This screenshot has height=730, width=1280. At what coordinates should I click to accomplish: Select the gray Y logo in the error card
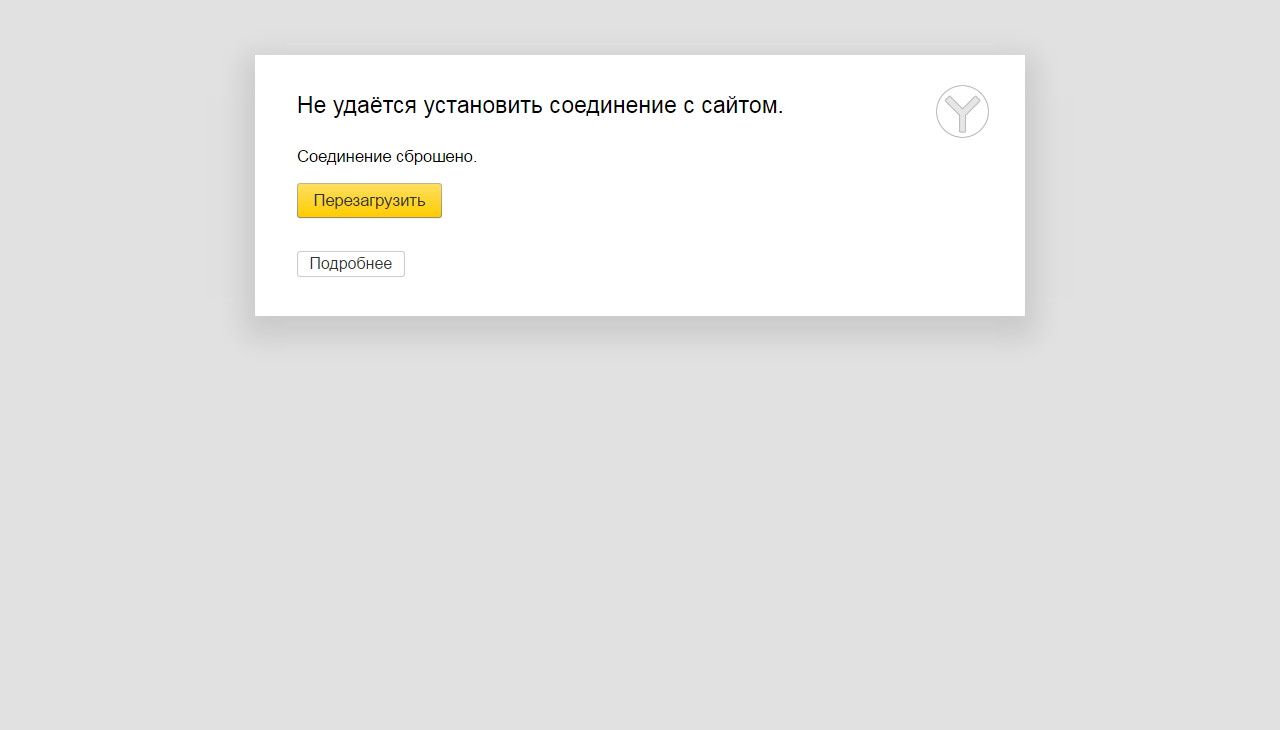[x=962, y=111]
